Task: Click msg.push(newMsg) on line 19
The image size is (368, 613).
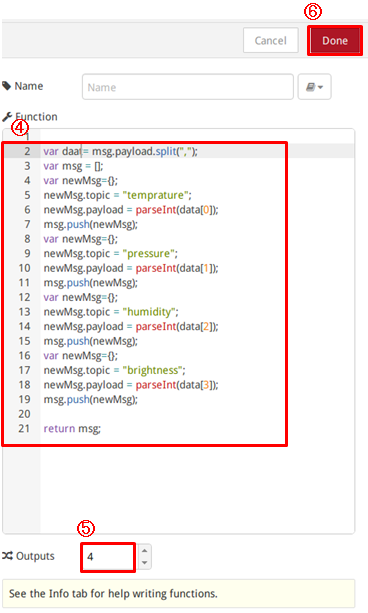Action: [x=90, y=400]
